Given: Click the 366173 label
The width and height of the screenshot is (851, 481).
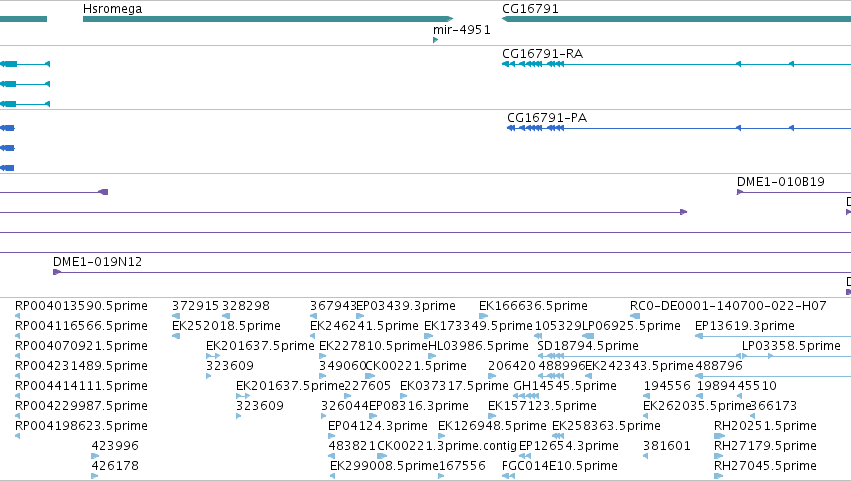Looking at the screenshot, I should [773, 406].
